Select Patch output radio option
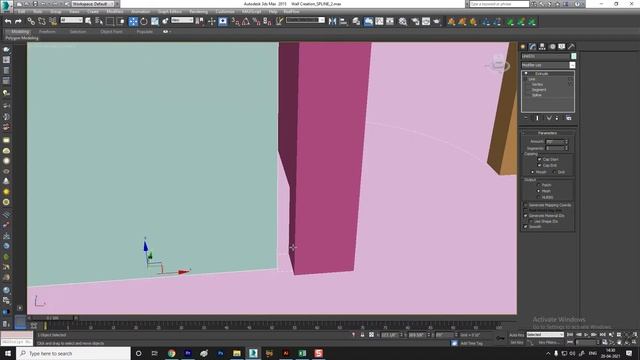Screen dimensions: 640x360 pyautogui.click(x=538, y=185)
